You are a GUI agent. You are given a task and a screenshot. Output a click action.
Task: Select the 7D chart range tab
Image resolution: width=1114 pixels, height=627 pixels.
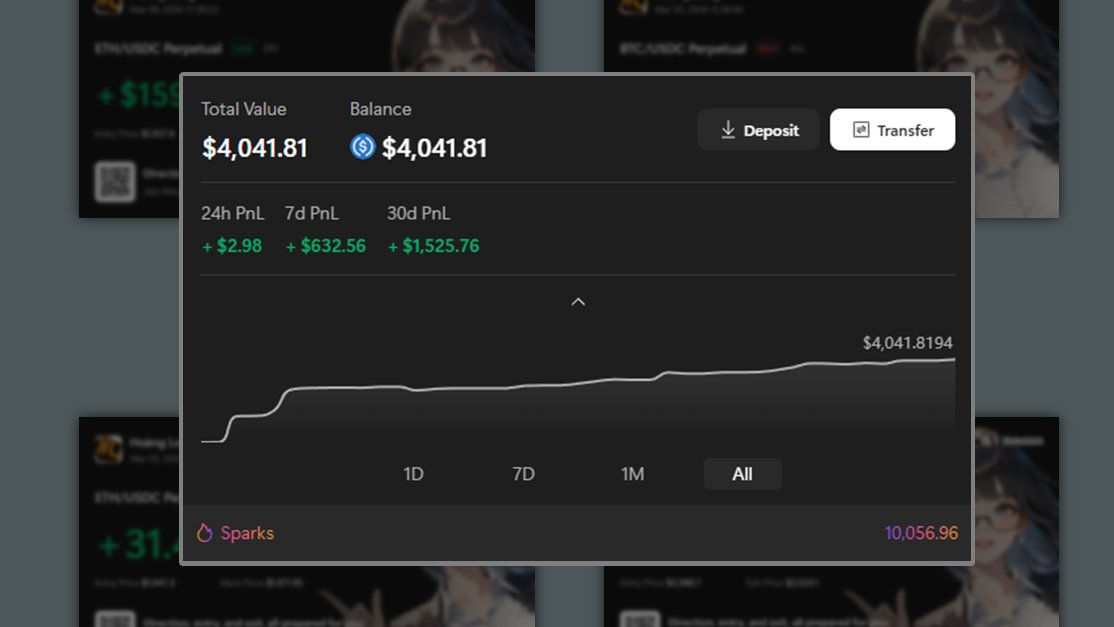[524, 474]
